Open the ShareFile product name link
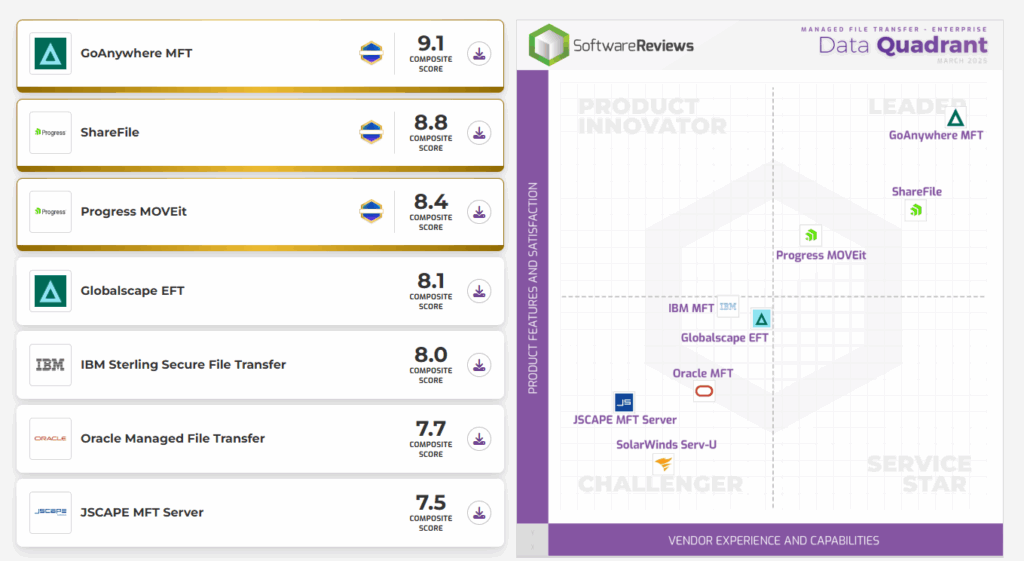 point(110,132)
